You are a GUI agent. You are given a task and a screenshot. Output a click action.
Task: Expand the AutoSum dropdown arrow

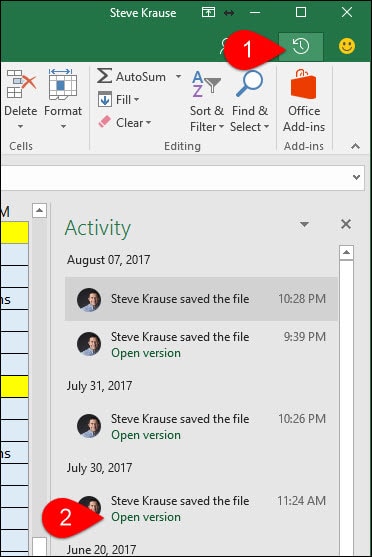(x=178, y=76)
